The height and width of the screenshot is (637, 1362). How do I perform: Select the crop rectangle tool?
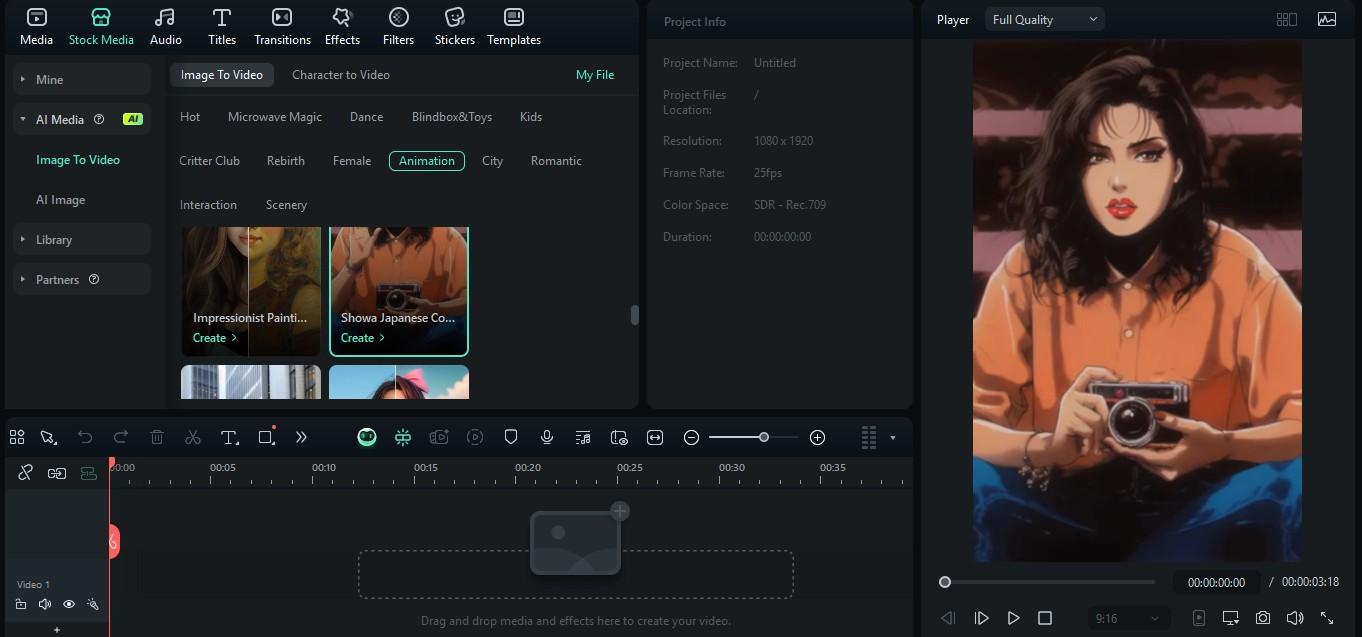point(266,437)
